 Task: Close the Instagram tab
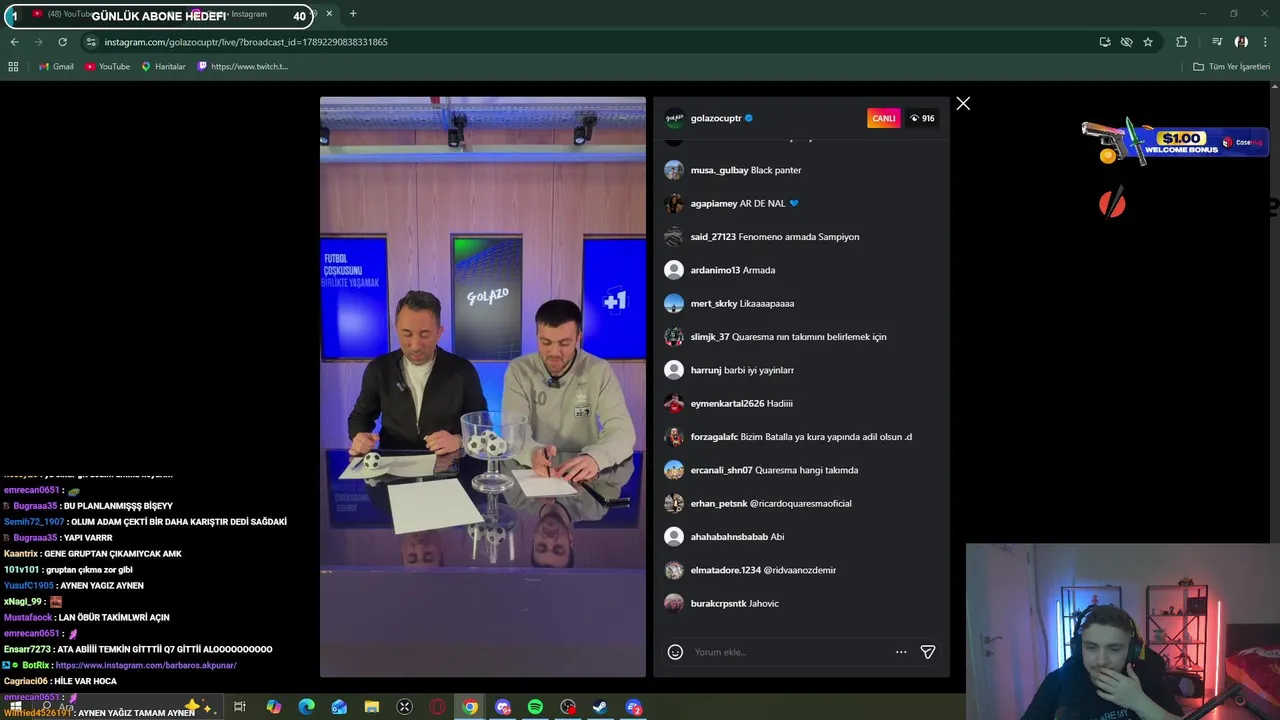coord(329,14)
